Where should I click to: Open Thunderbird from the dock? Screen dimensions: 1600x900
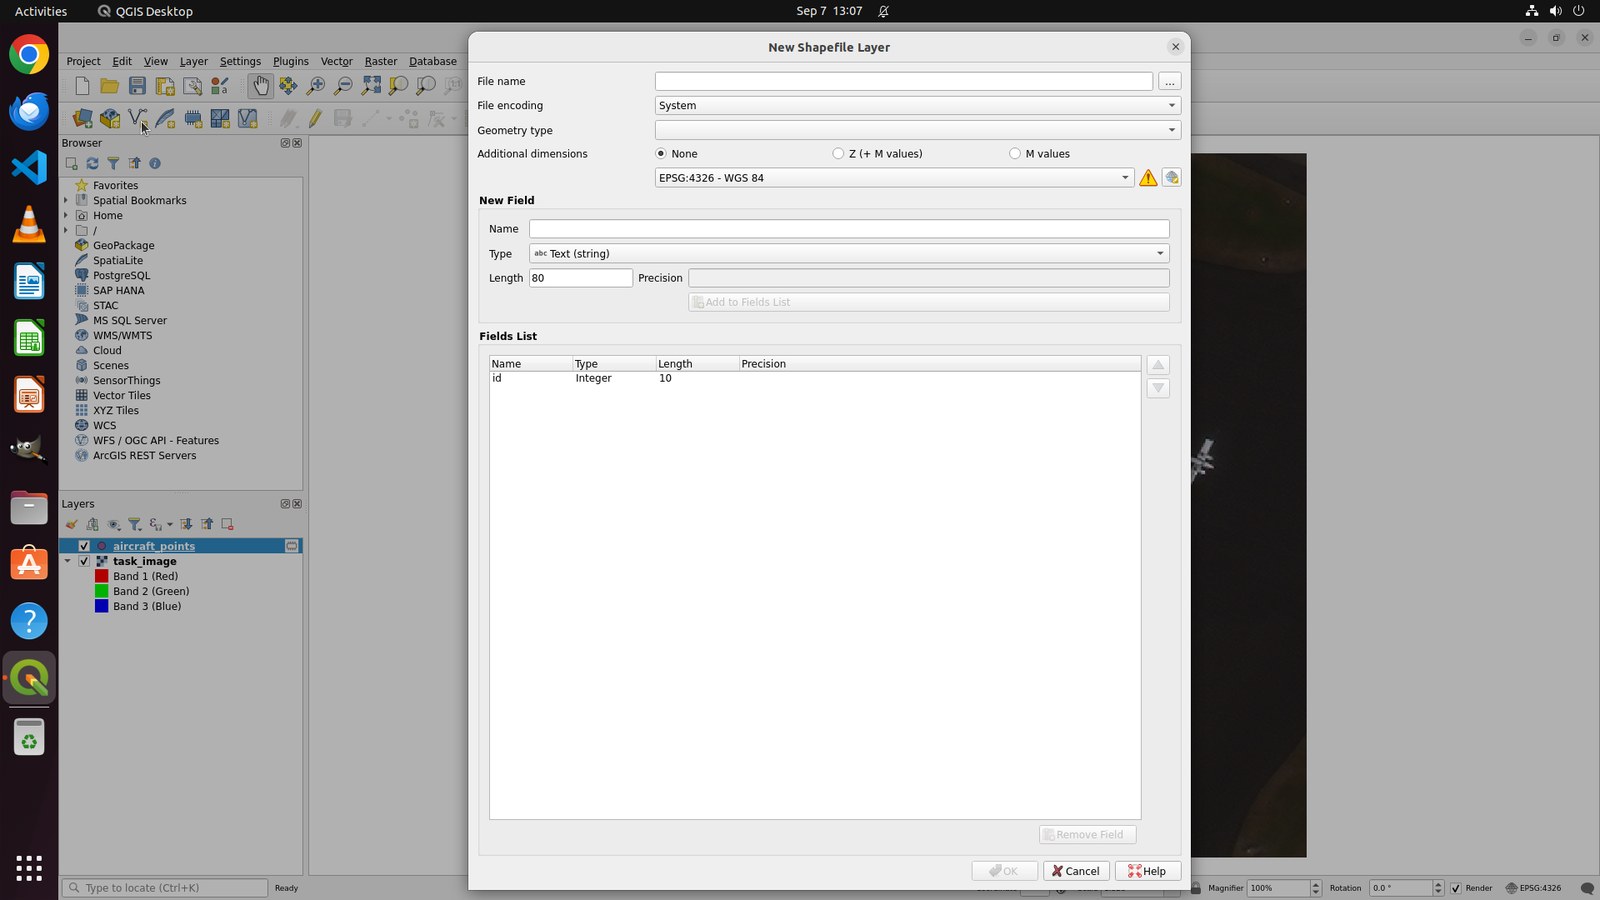29,111
